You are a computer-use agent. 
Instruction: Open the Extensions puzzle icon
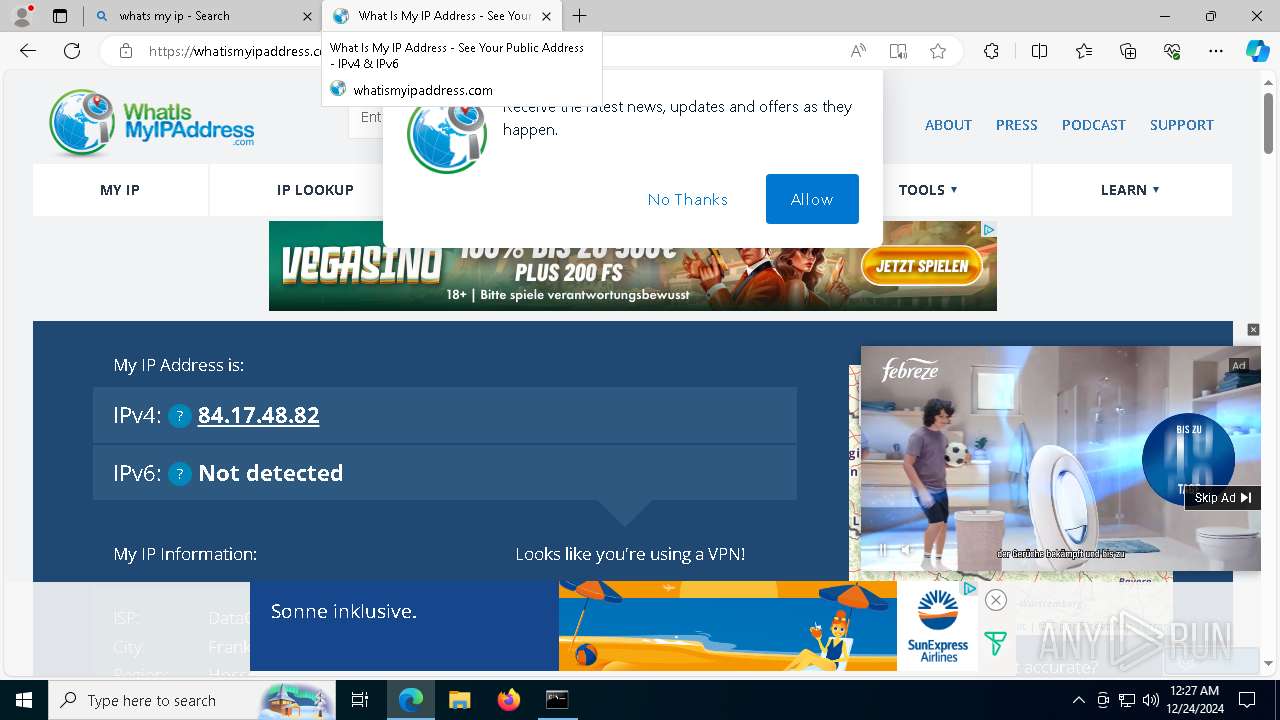(x=991, y=51)
